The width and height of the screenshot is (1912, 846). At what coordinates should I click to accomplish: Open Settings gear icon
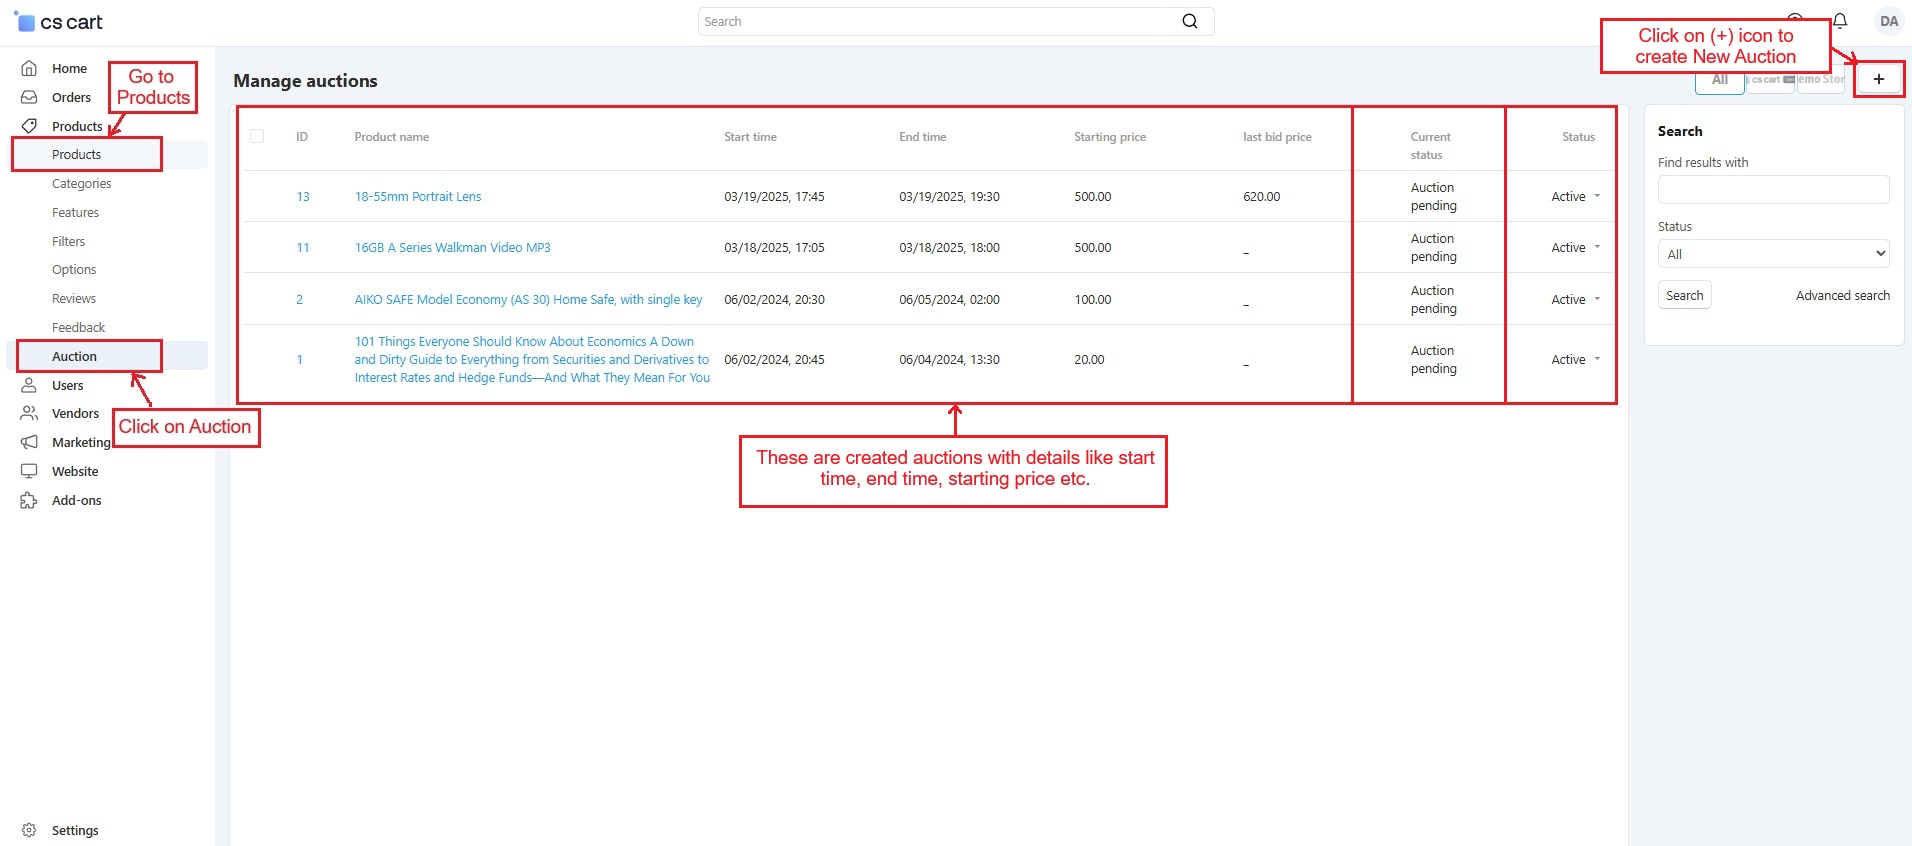coord(29,830)
